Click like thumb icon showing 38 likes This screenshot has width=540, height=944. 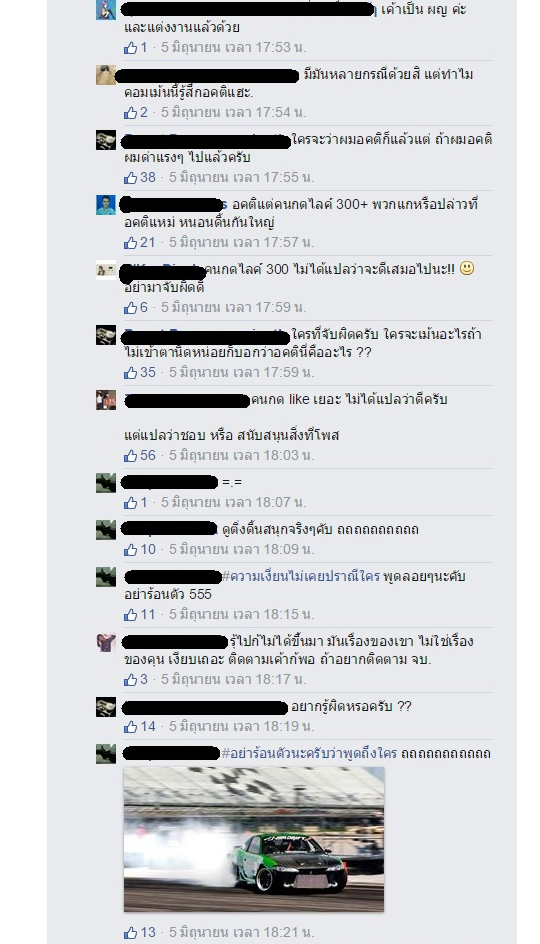pyautogui.click(x=131, y=178)
